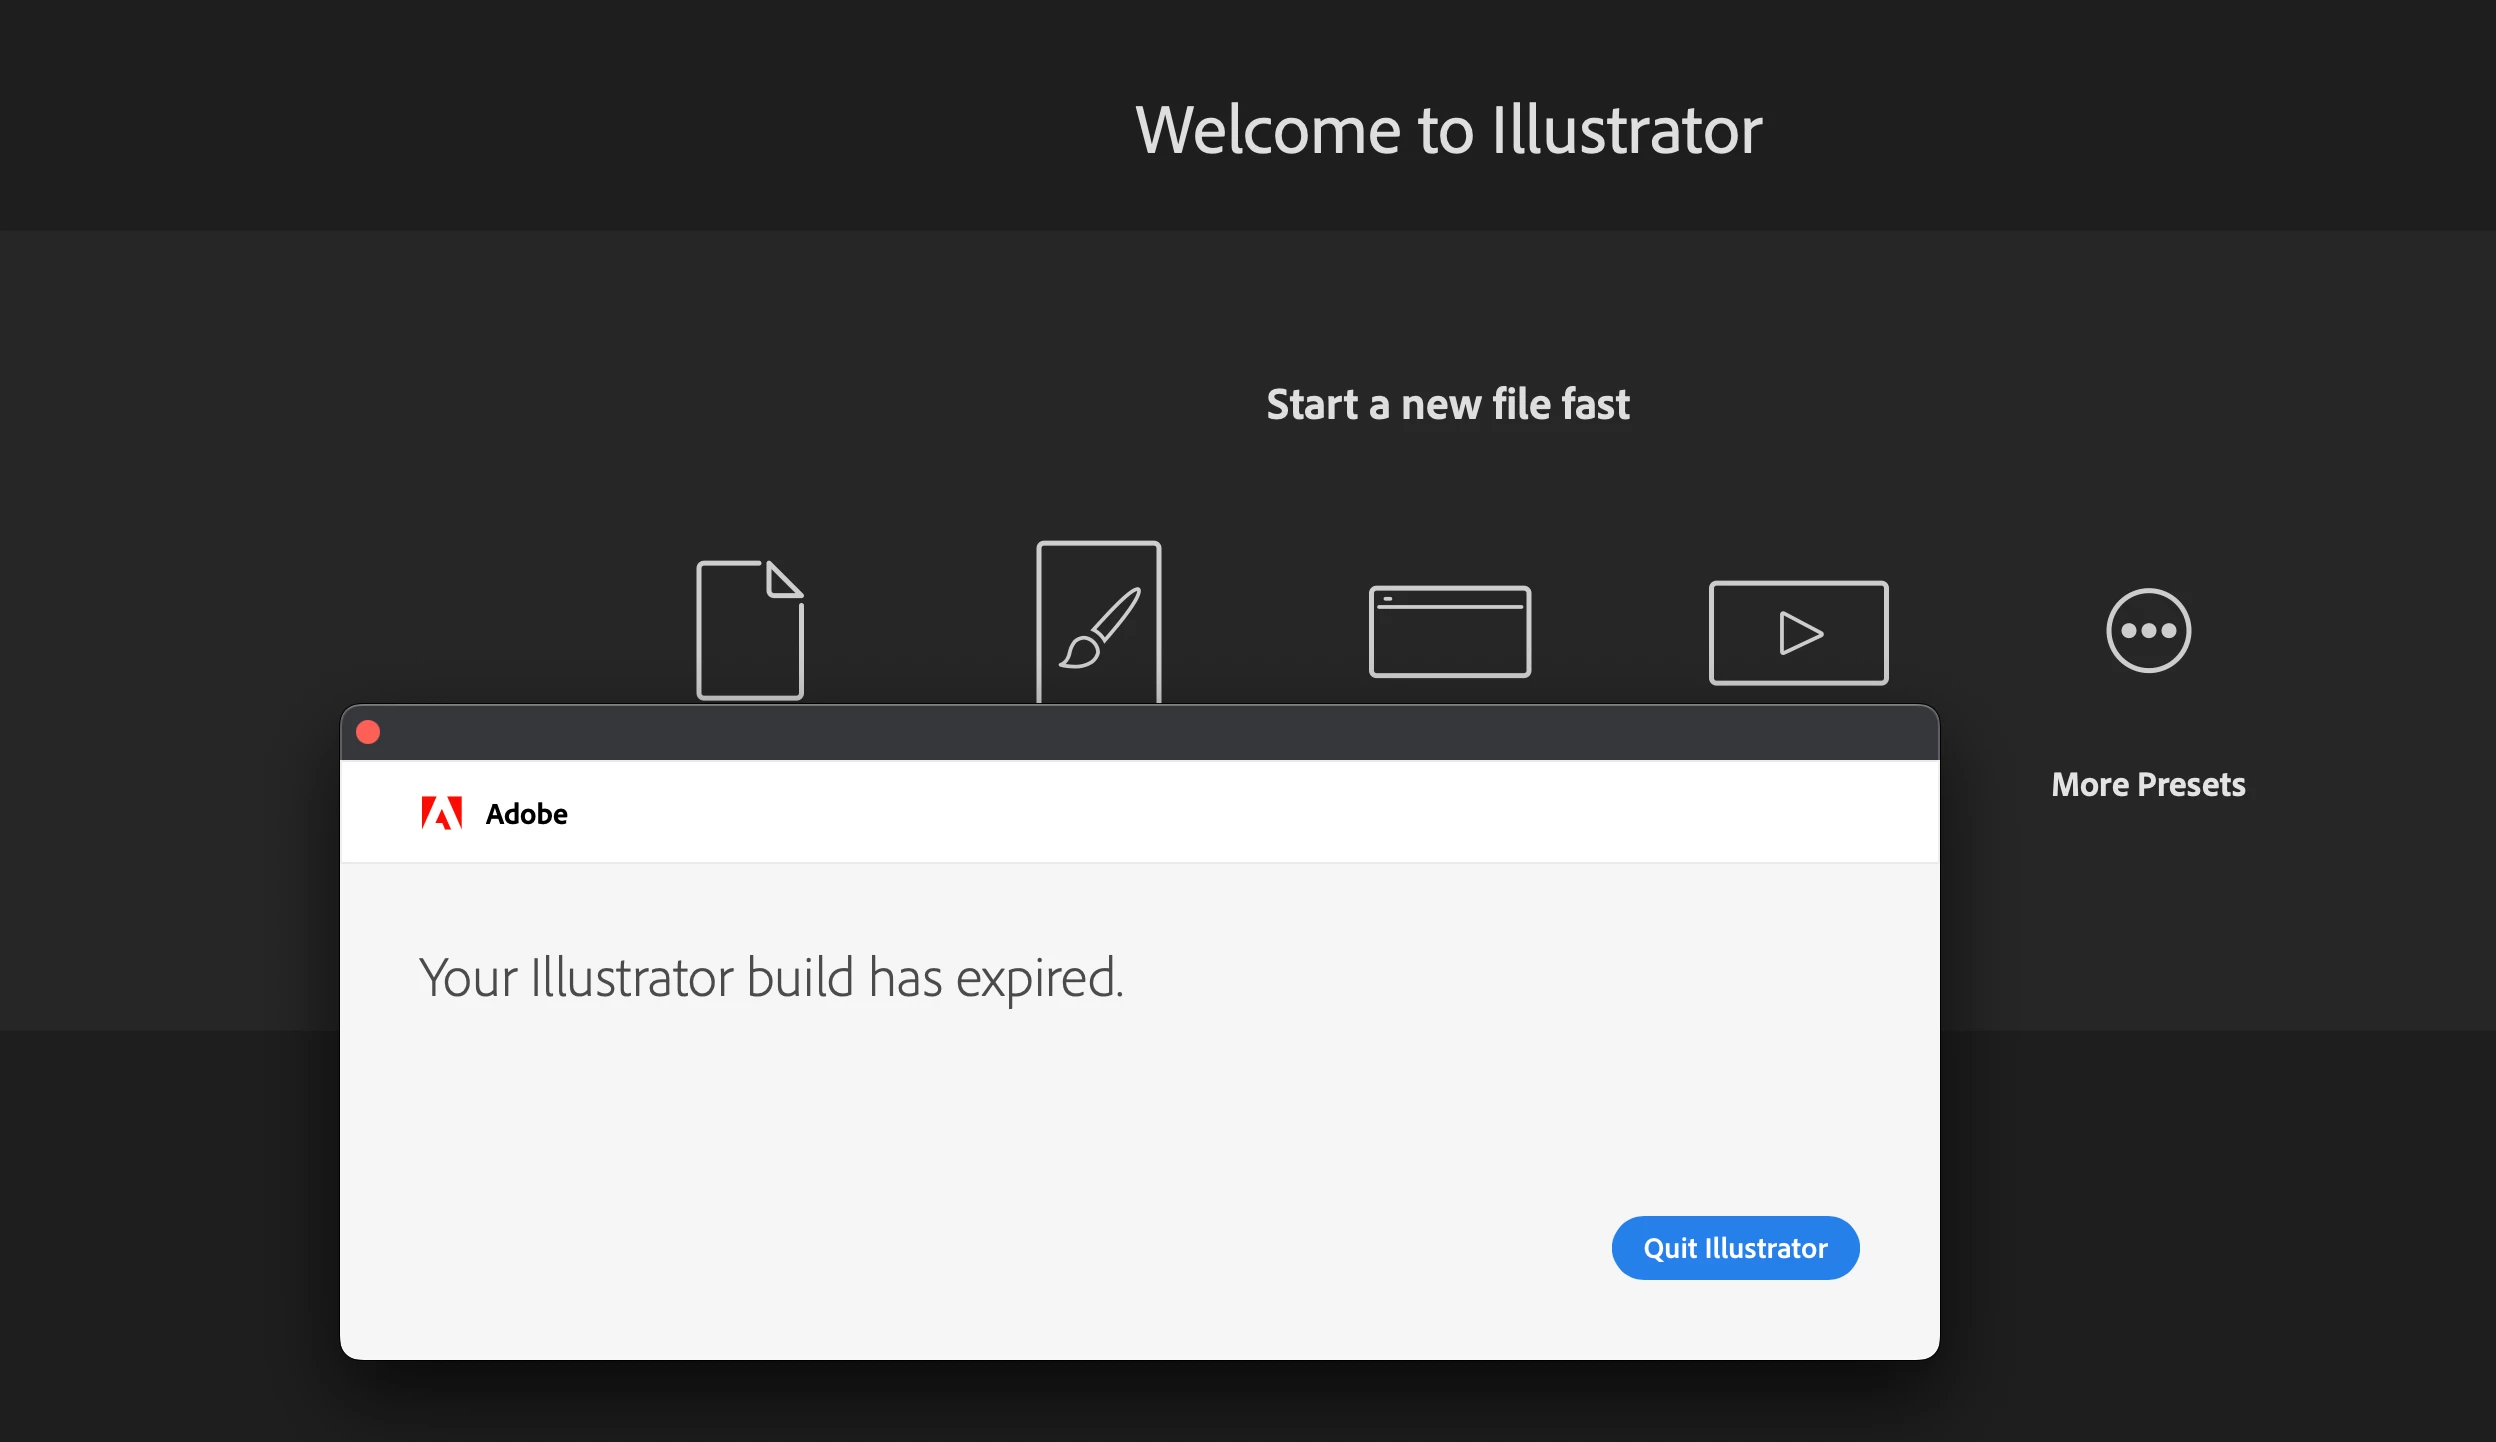2496x1442 pixels.
Task: Click the red Adobe logo icon
Action: pyautogui.click(x=441, y=813)
